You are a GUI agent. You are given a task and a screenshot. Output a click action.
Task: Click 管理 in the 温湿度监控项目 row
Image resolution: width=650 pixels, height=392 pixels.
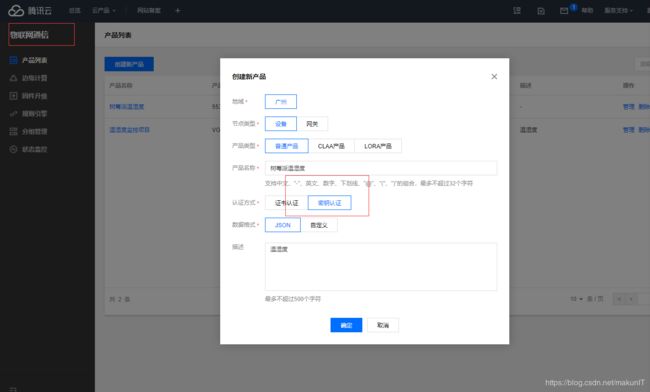628,130
